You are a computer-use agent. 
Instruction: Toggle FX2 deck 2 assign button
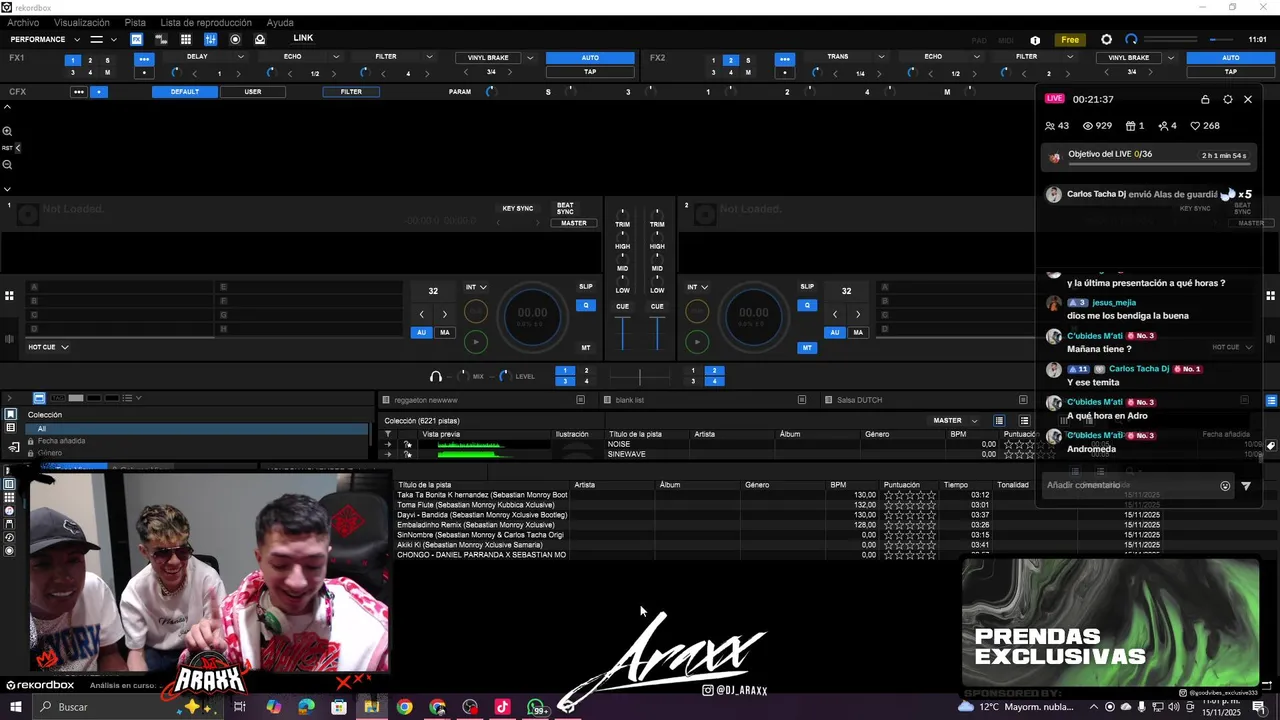coord(731,60)
